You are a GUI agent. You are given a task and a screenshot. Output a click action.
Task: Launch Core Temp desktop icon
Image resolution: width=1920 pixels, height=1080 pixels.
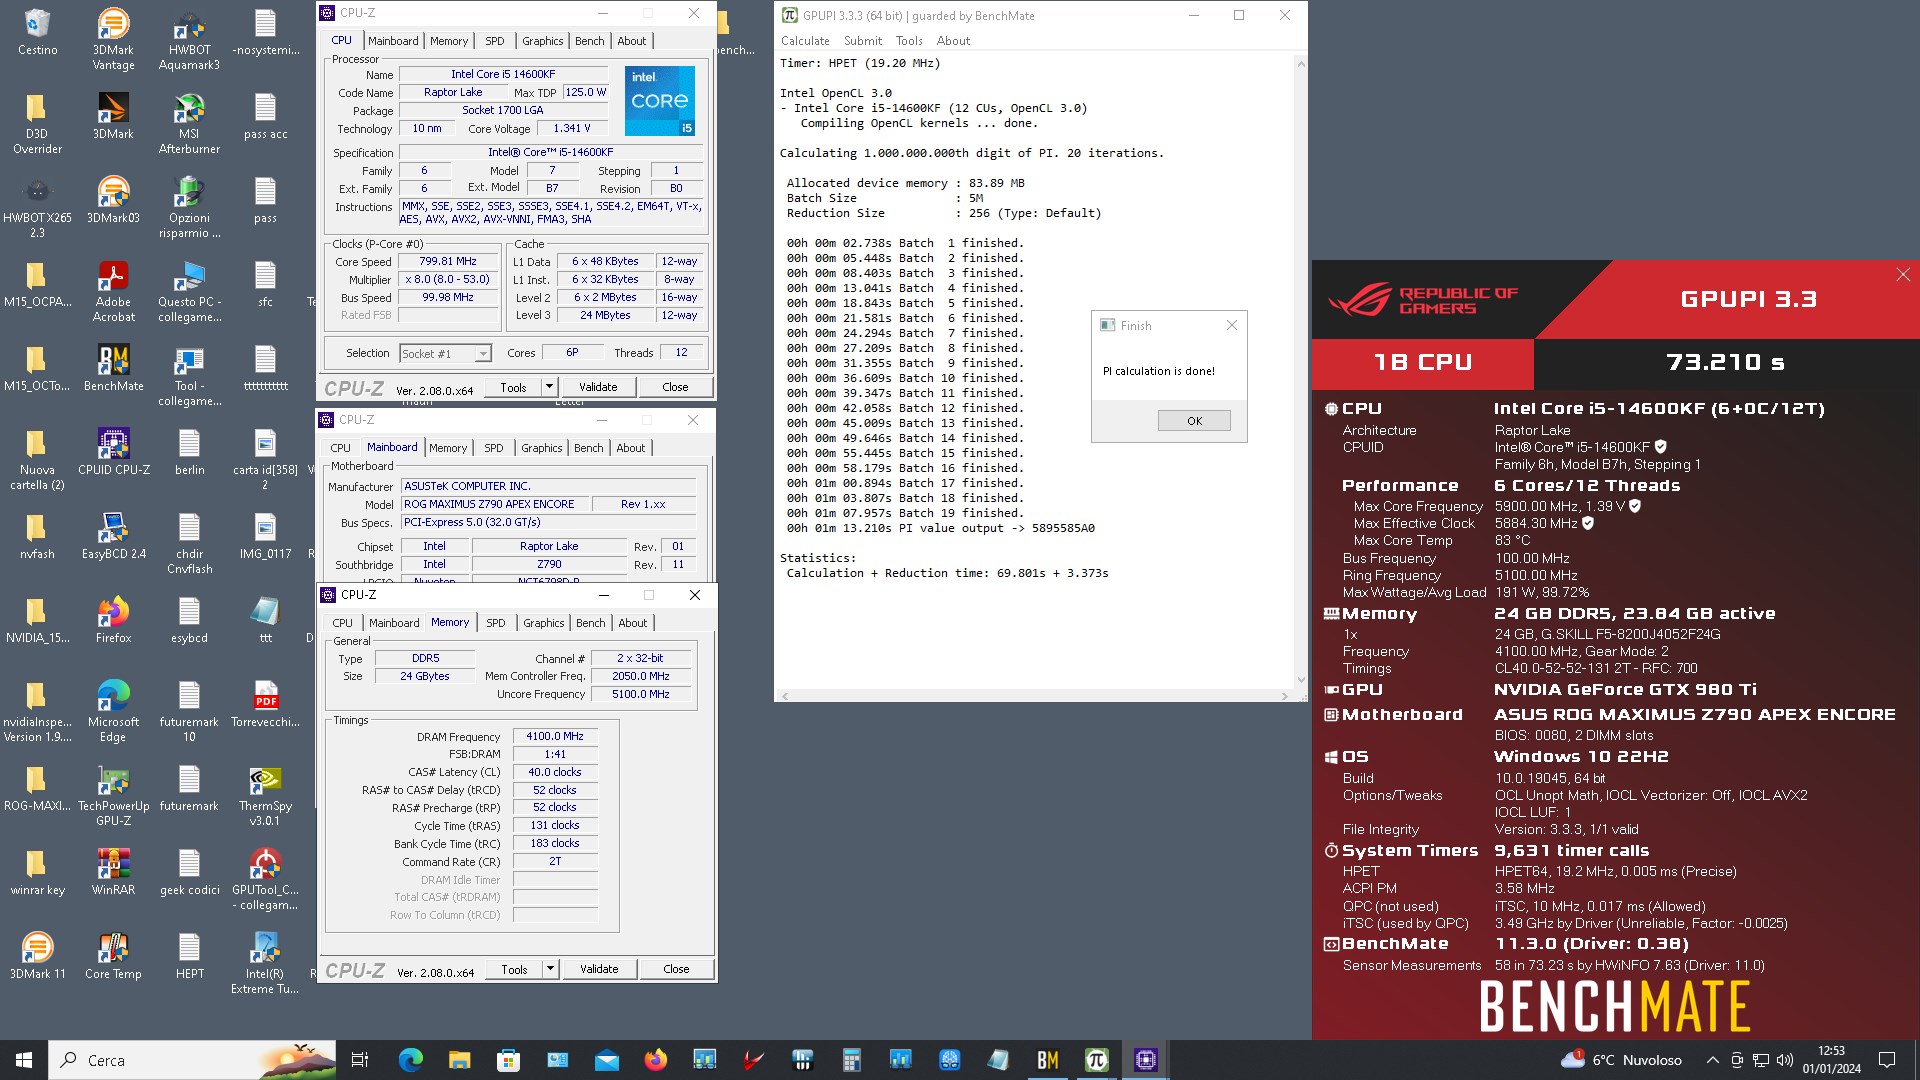pyautogui.click(x=113, y=956)
